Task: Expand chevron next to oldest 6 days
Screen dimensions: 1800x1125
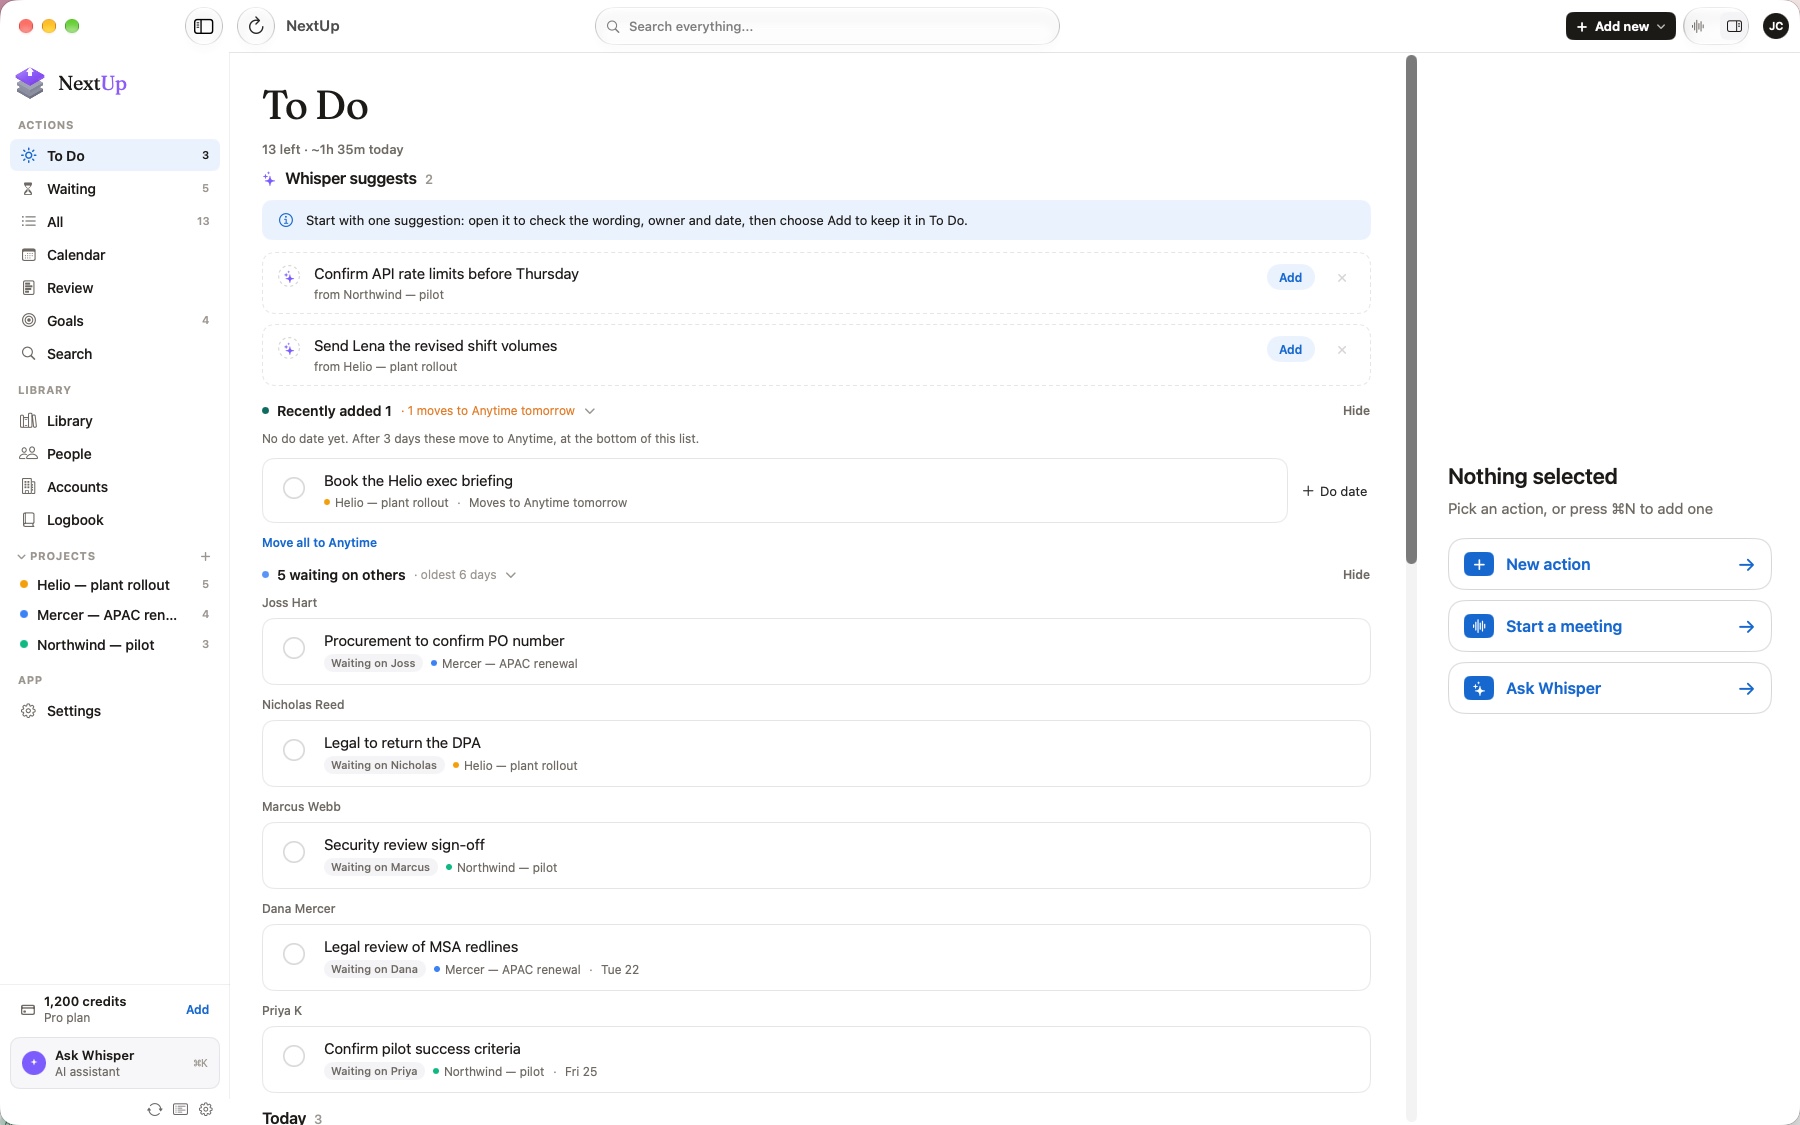Action: [x=511, y=575]
